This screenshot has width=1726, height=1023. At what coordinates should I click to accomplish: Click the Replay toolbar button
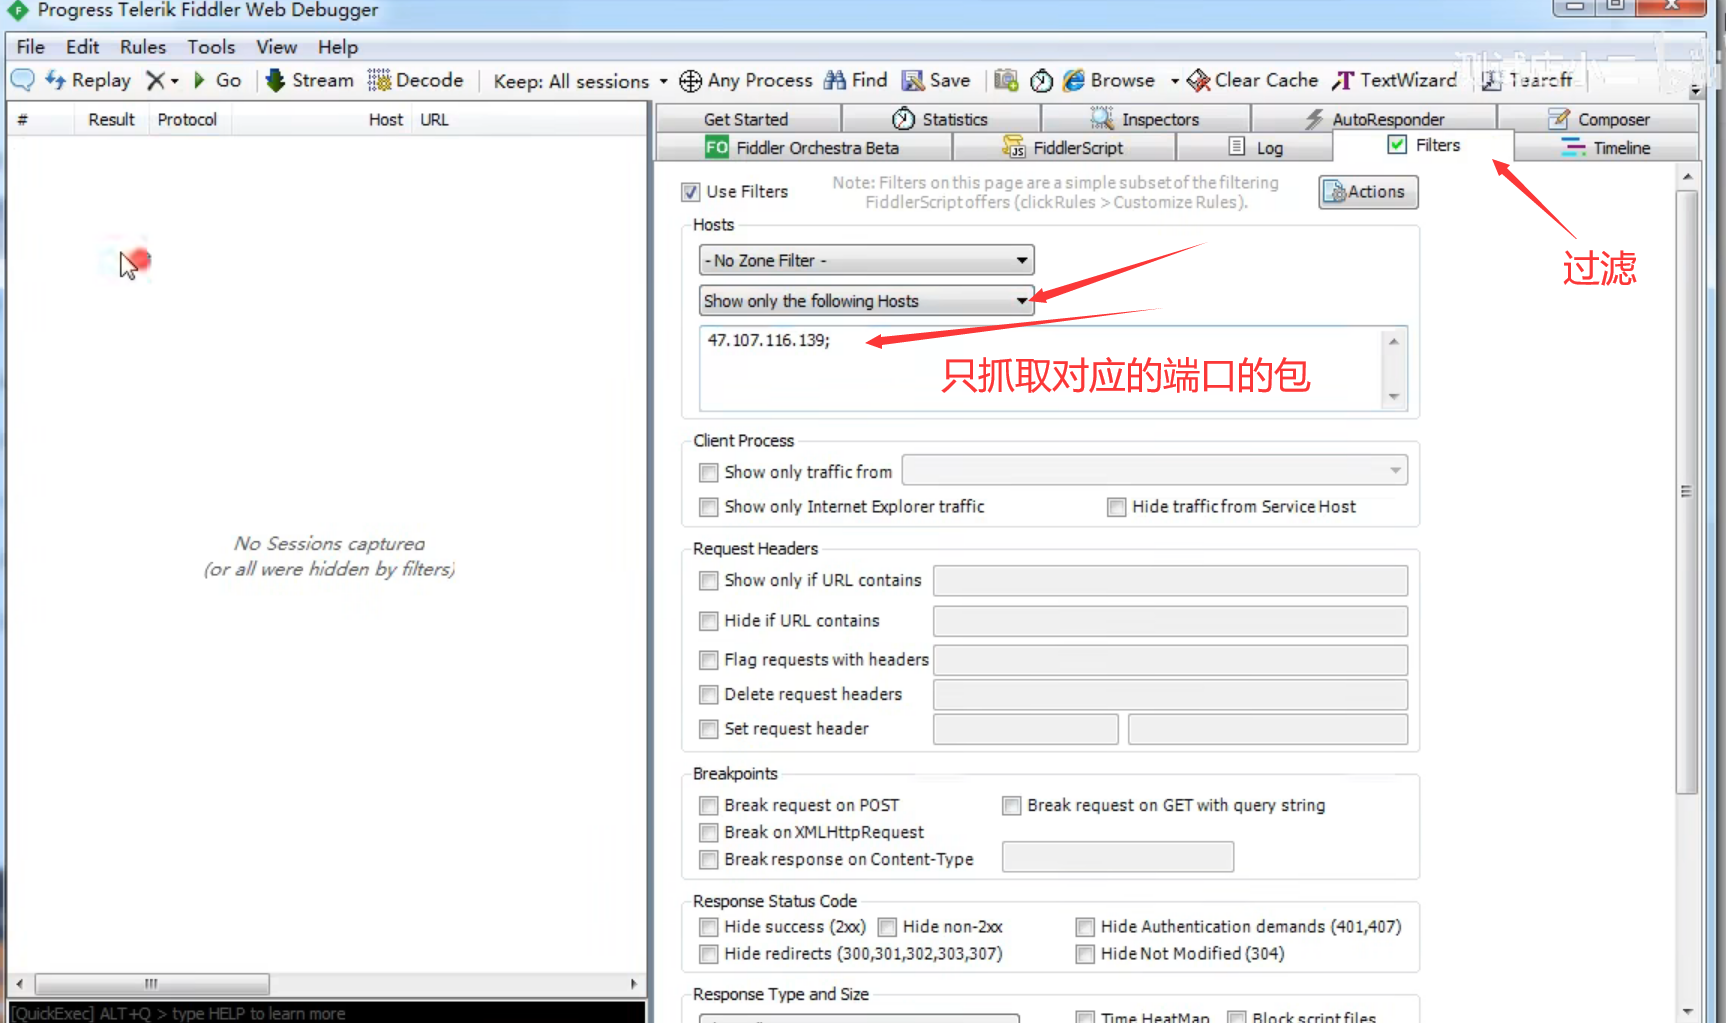tap(88, 80)
